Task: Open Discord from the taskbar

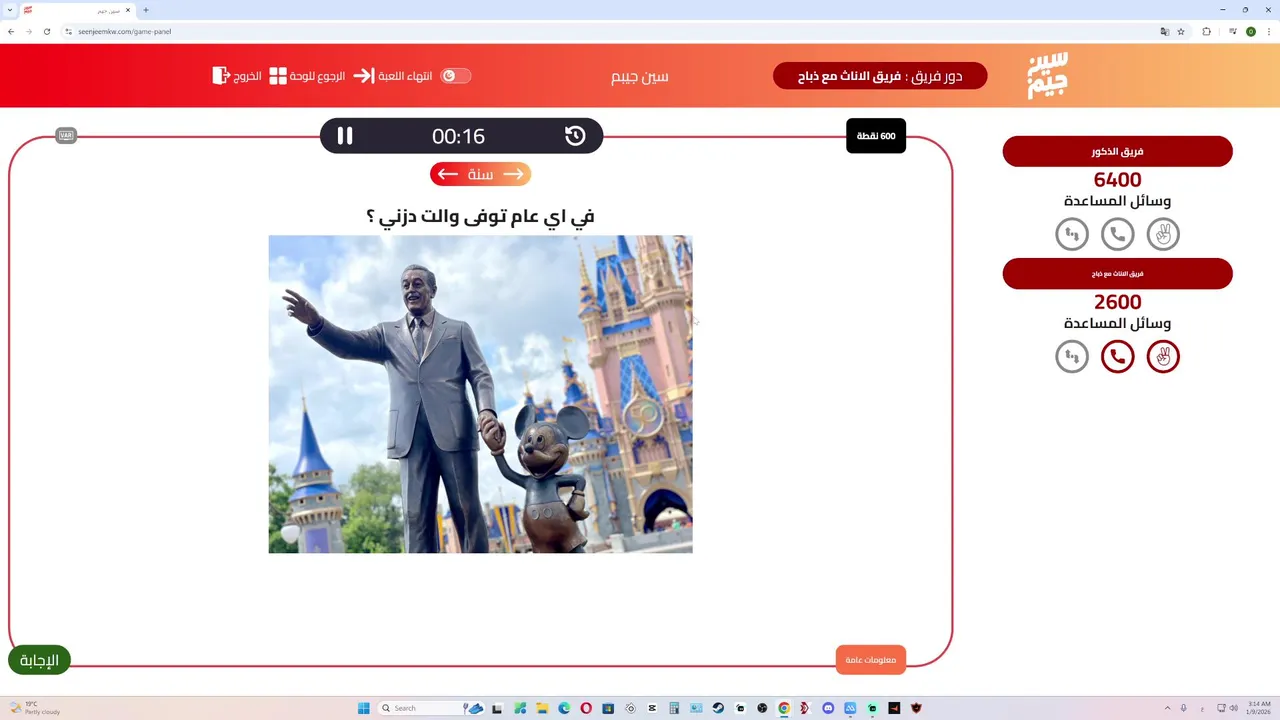Action: pos(828,708)
